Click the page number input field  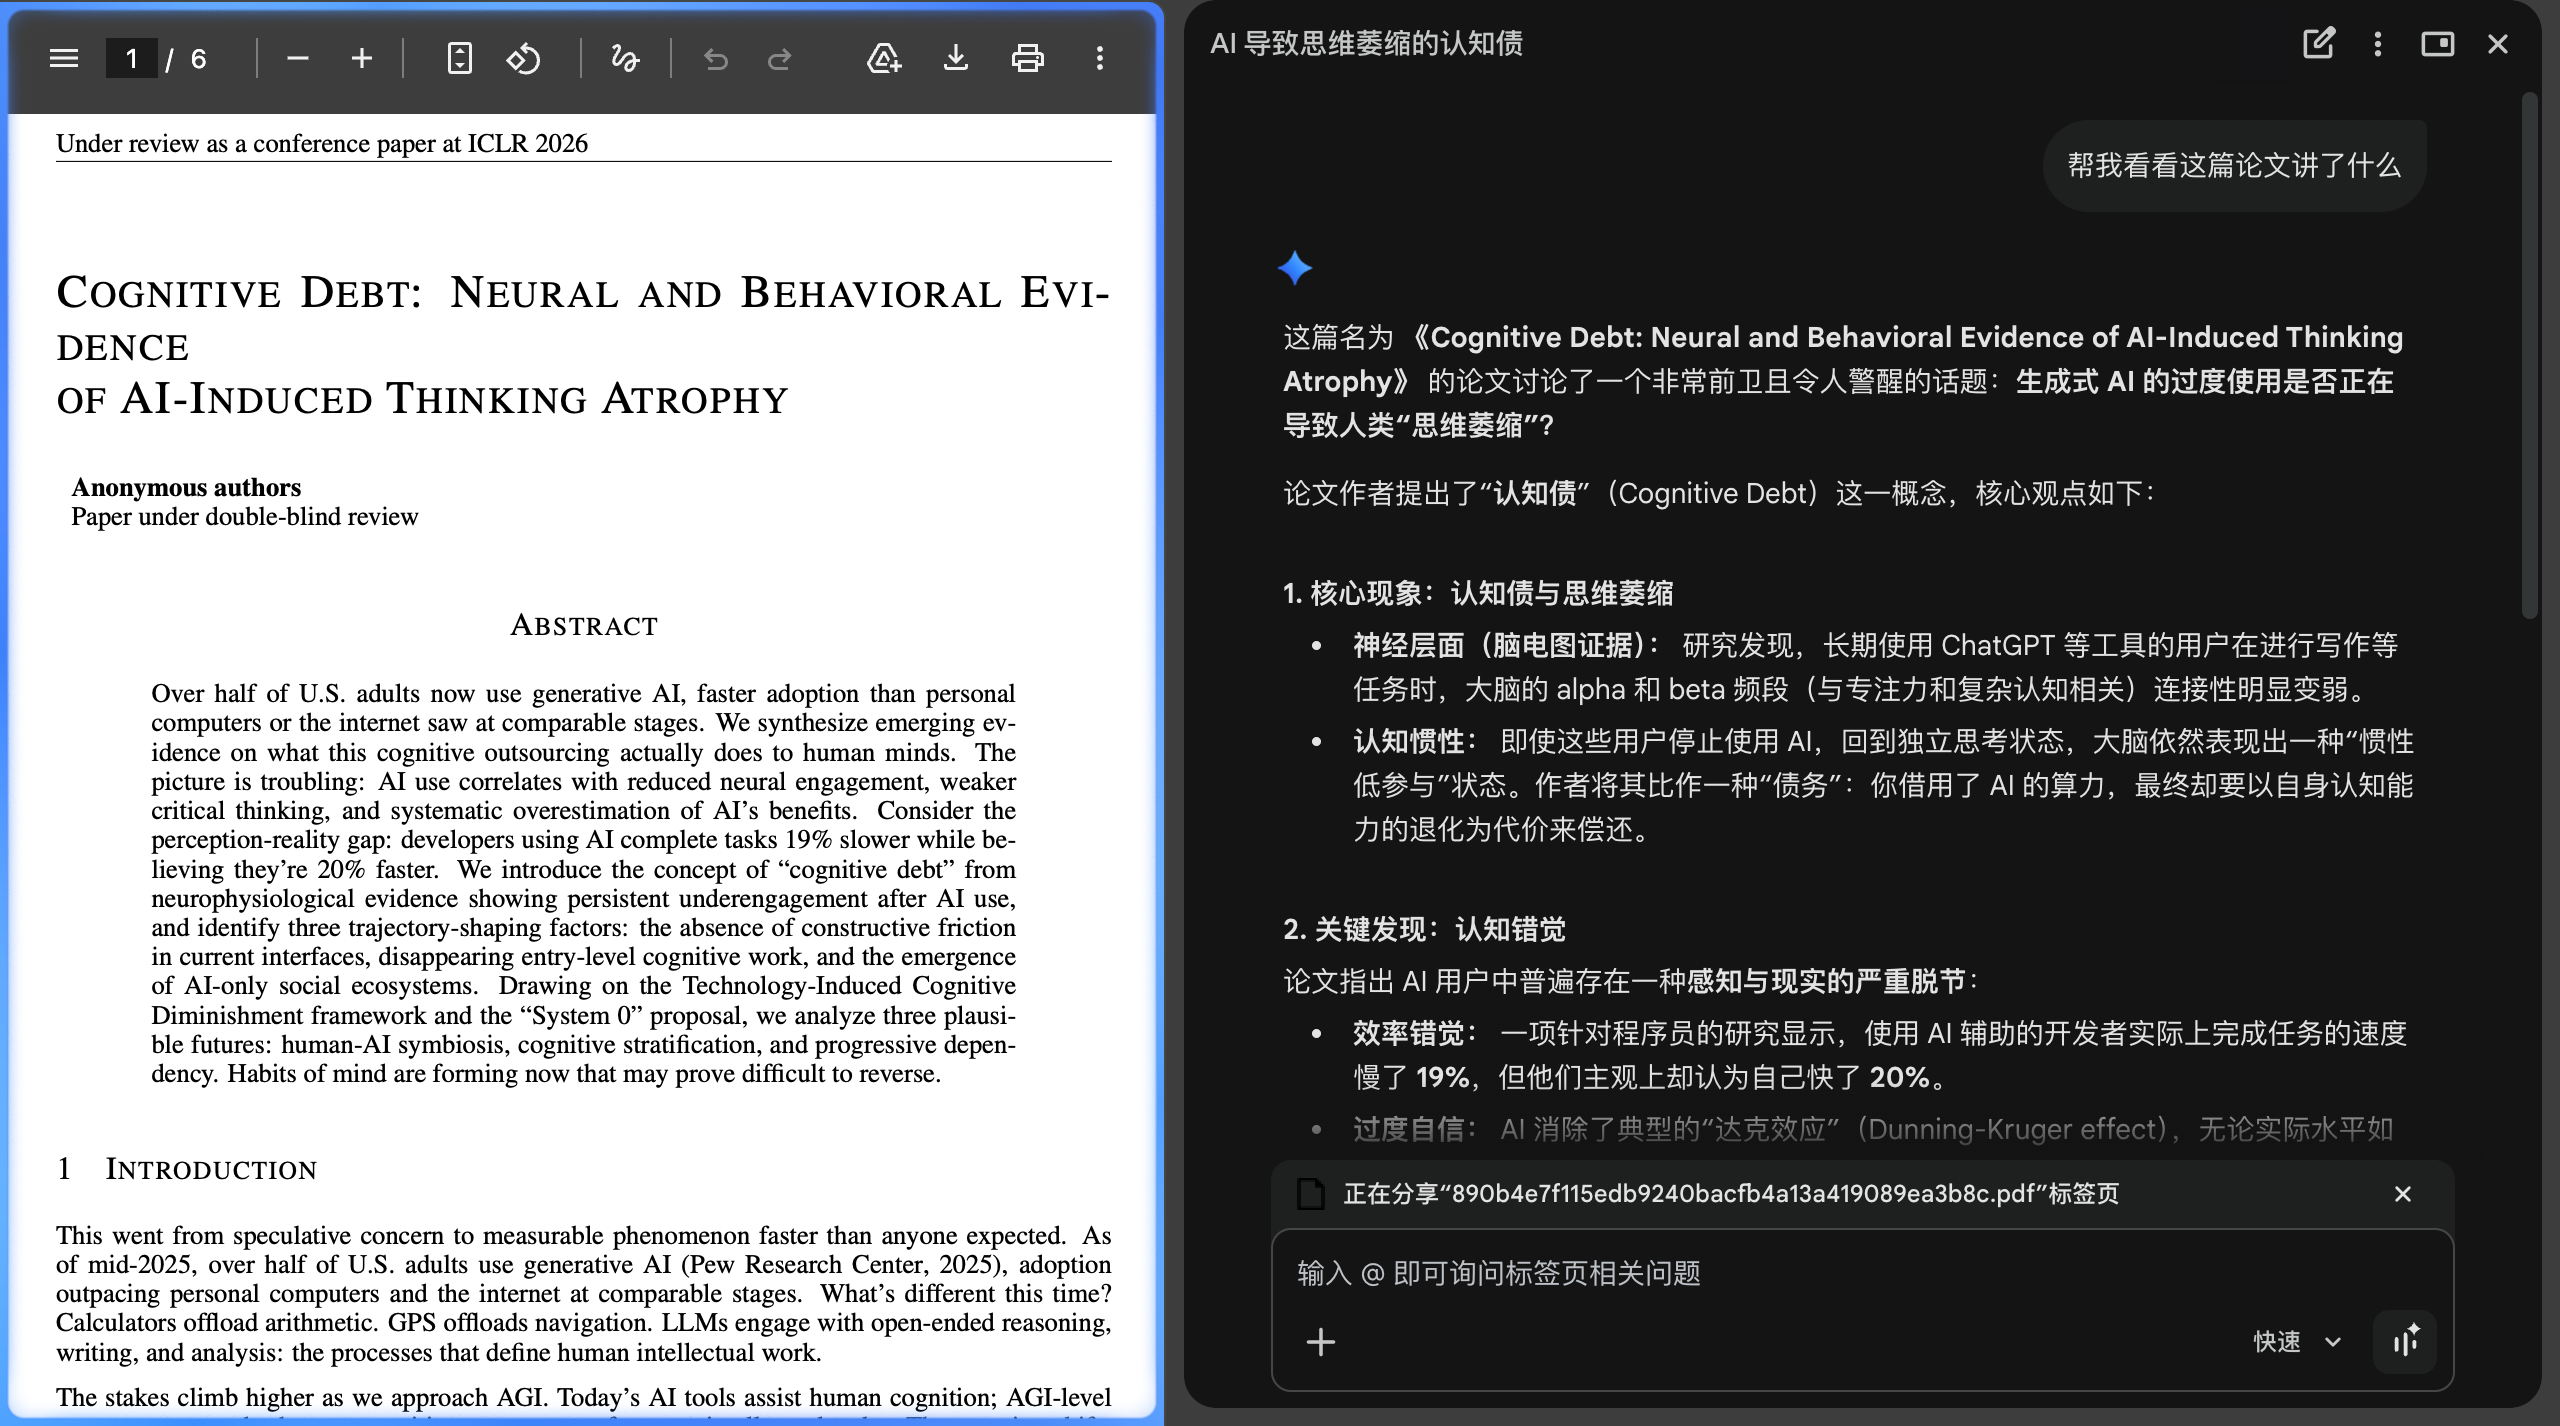pyautogui.click(x=132, y=59)
